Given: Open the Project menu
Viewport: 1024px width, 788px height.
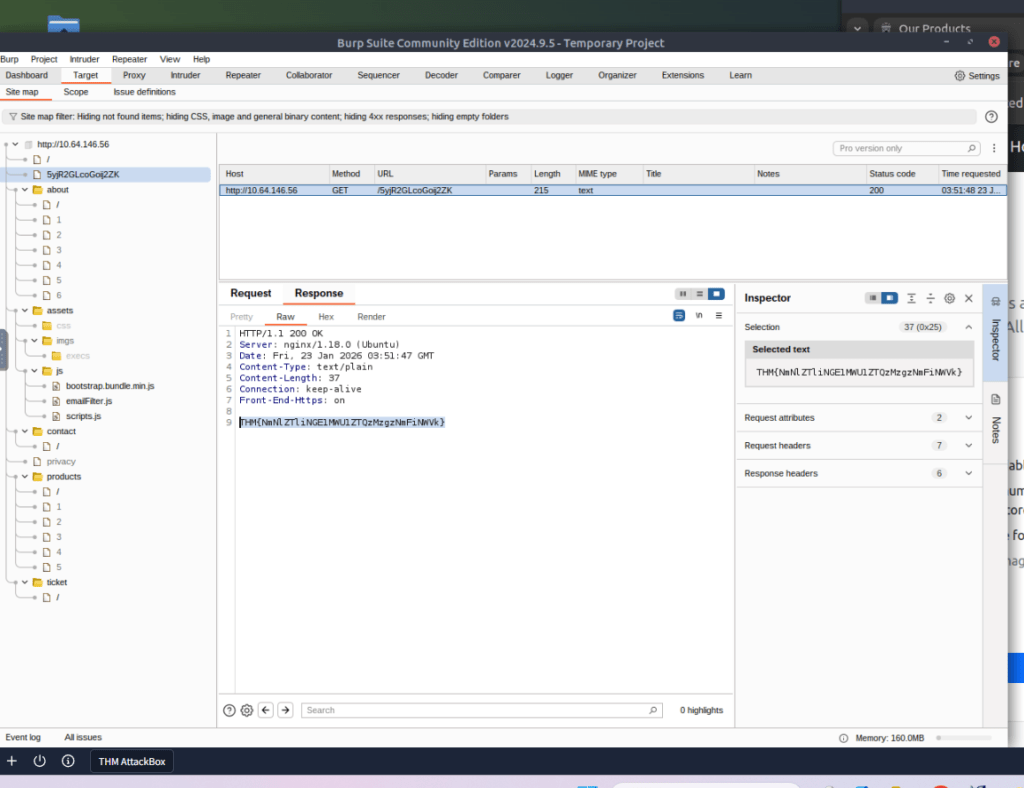Looking at the screenshot, I should [44, 59].
